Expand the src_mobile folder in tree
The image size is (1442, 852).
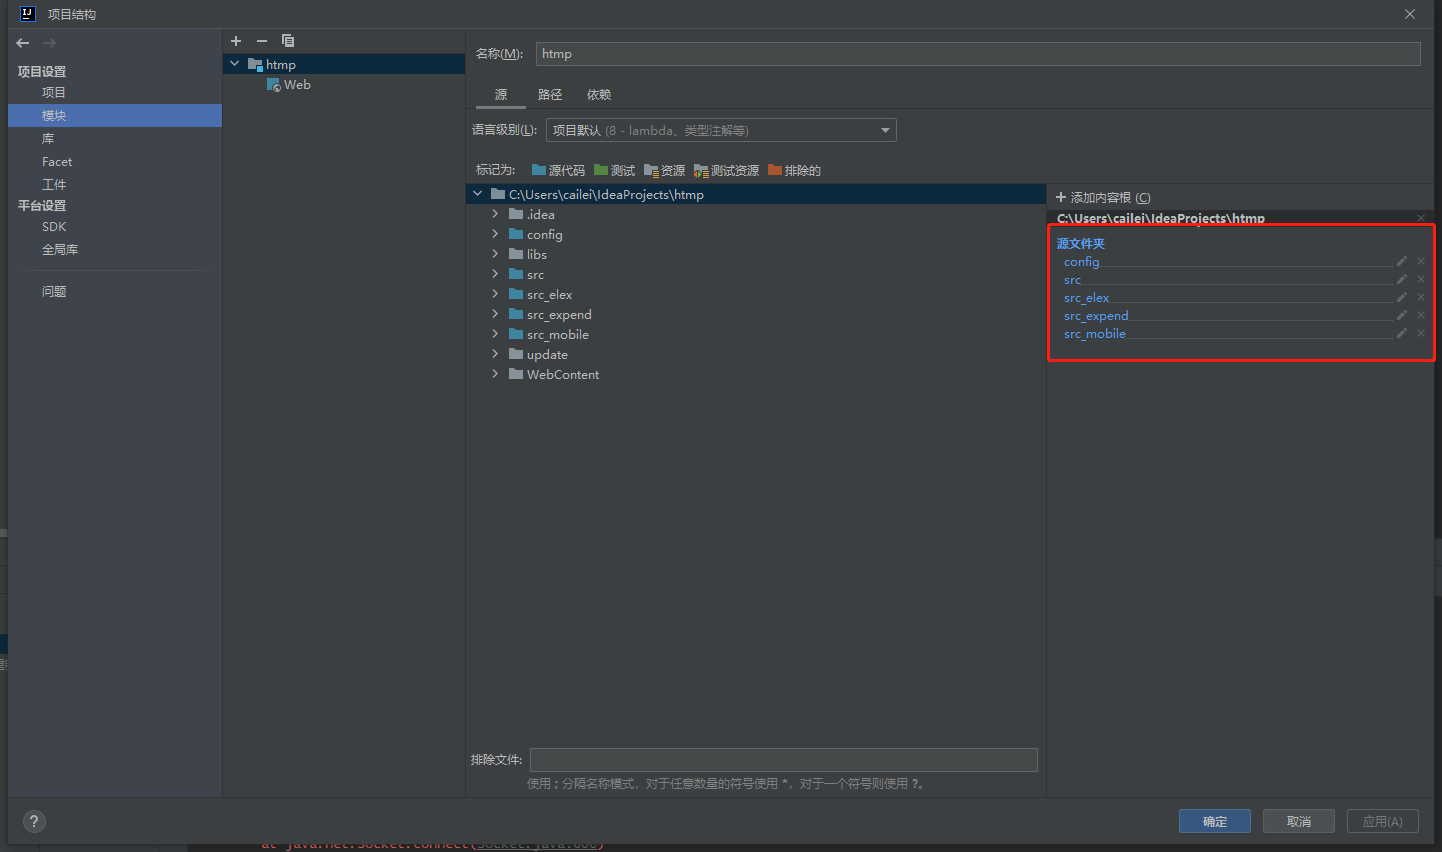495,334
